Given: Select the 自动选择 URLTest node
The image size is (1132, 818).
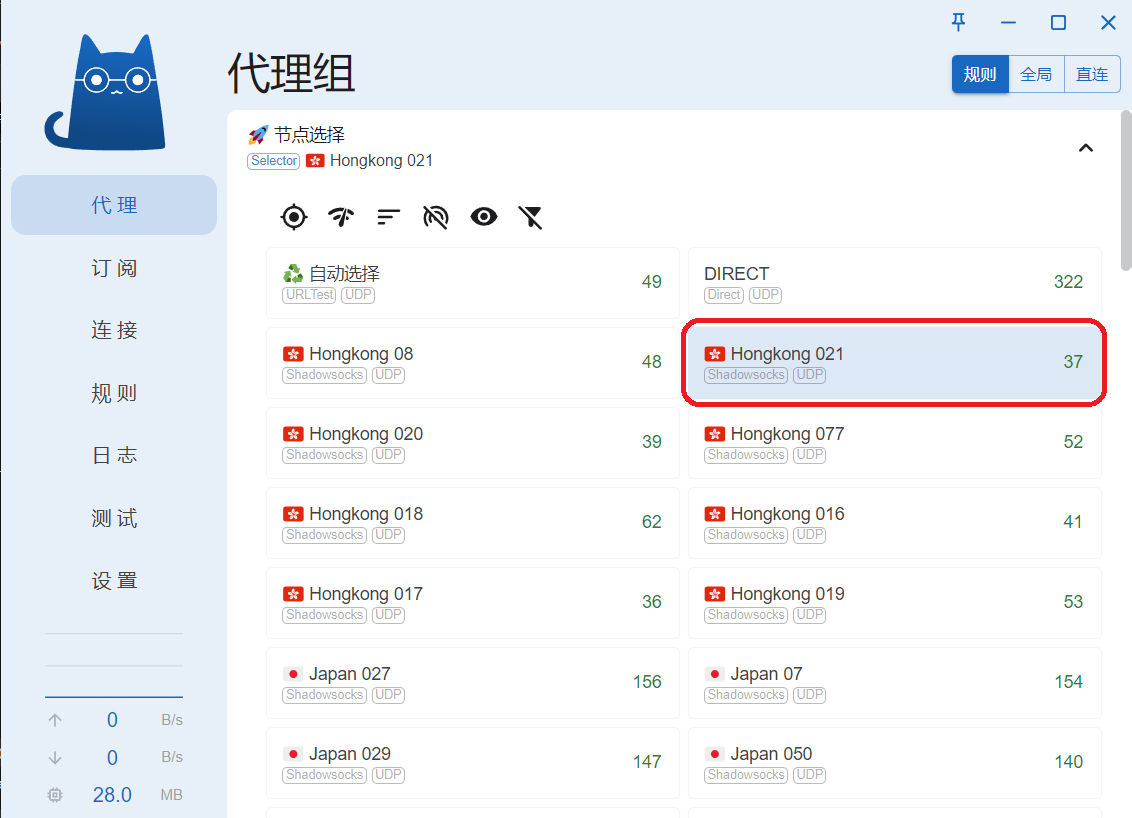Looking at the screenshot, I should [472, 282].
